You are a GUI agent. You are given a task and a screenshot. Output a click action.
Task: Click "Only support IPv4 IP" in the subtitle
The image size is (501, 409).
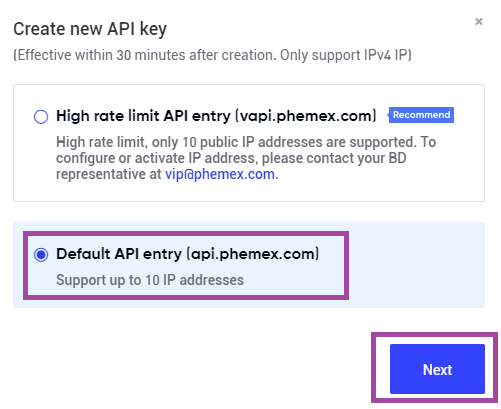(x=346, y=55)
